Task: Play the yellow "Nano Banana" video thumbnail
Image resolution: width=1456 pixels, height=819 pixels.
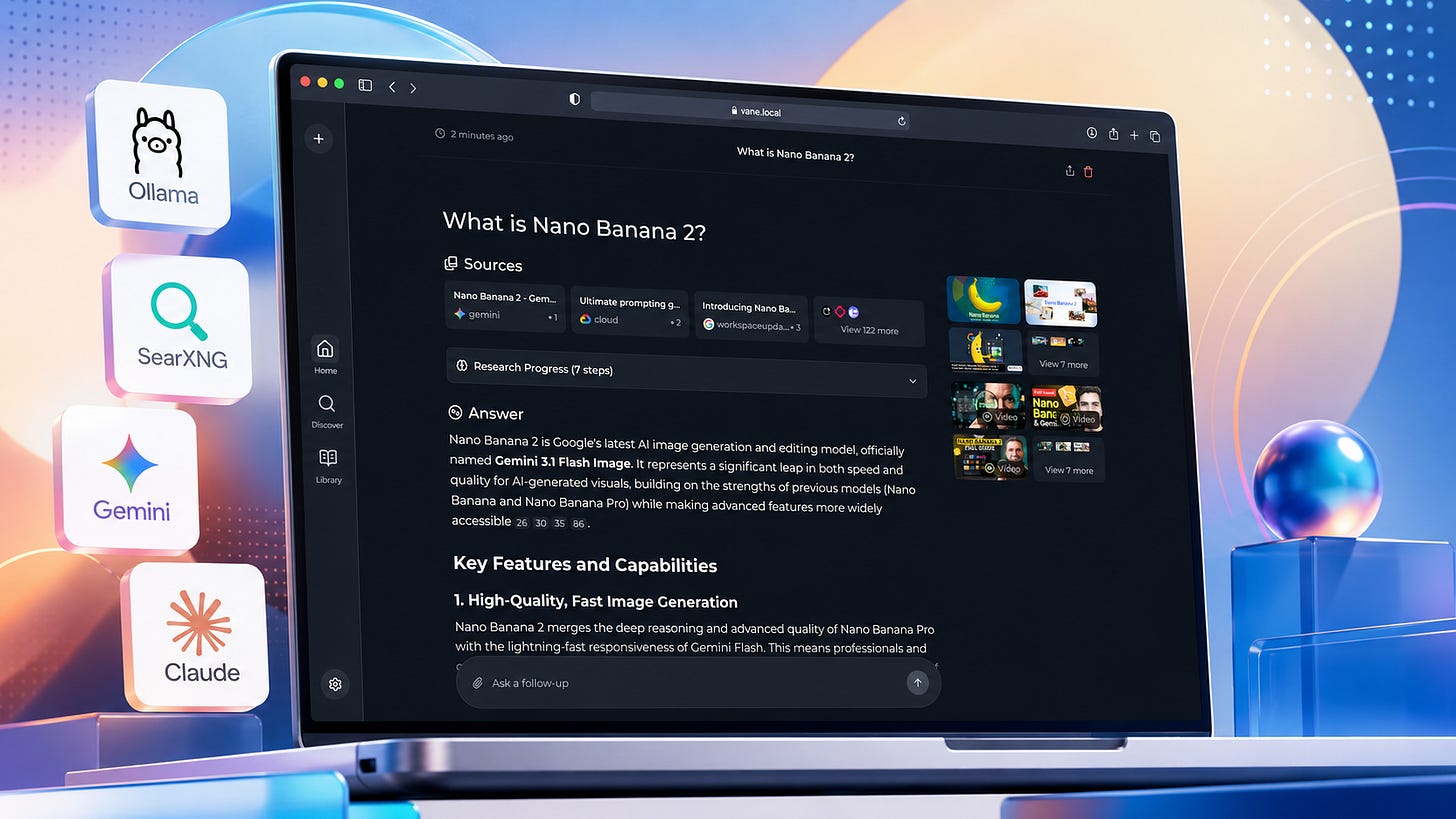Action: pyautogui.click(x=1066, y=408)
